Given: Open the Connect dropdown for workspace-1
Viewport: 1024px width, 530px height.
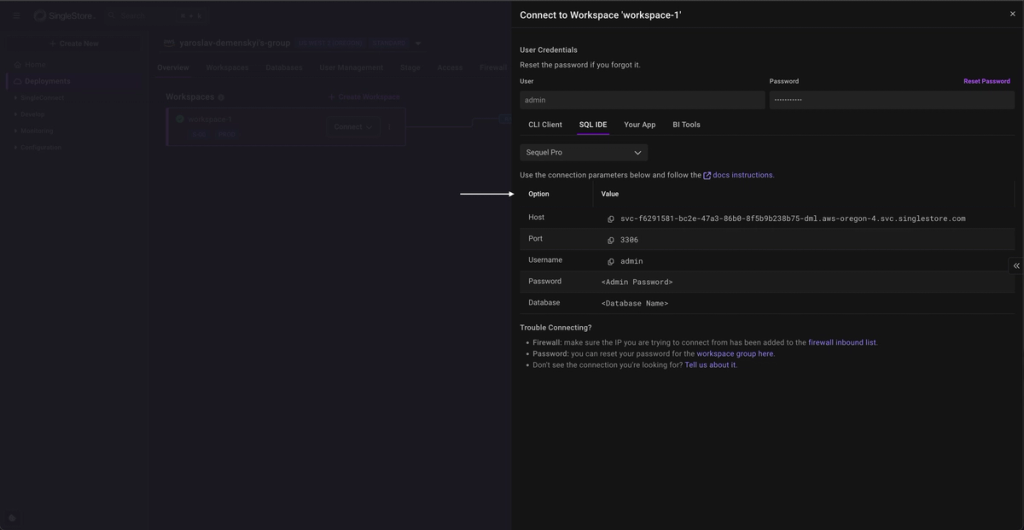Looking at the screenshot, I should pyautogui.click(x=353, y=127).
